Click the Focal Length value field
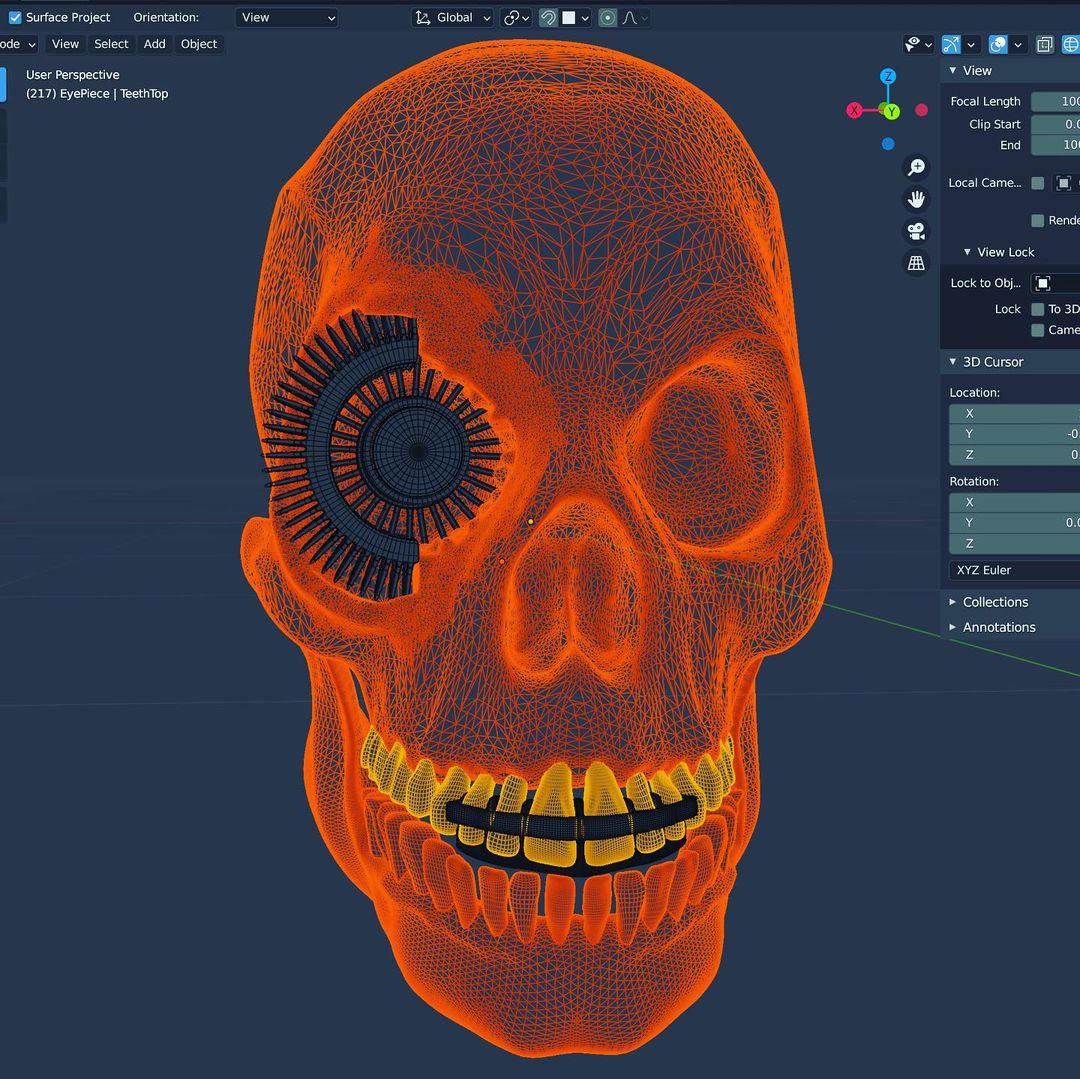Viewport: 1080px width, 1079px height. [x=1056, y=101]
